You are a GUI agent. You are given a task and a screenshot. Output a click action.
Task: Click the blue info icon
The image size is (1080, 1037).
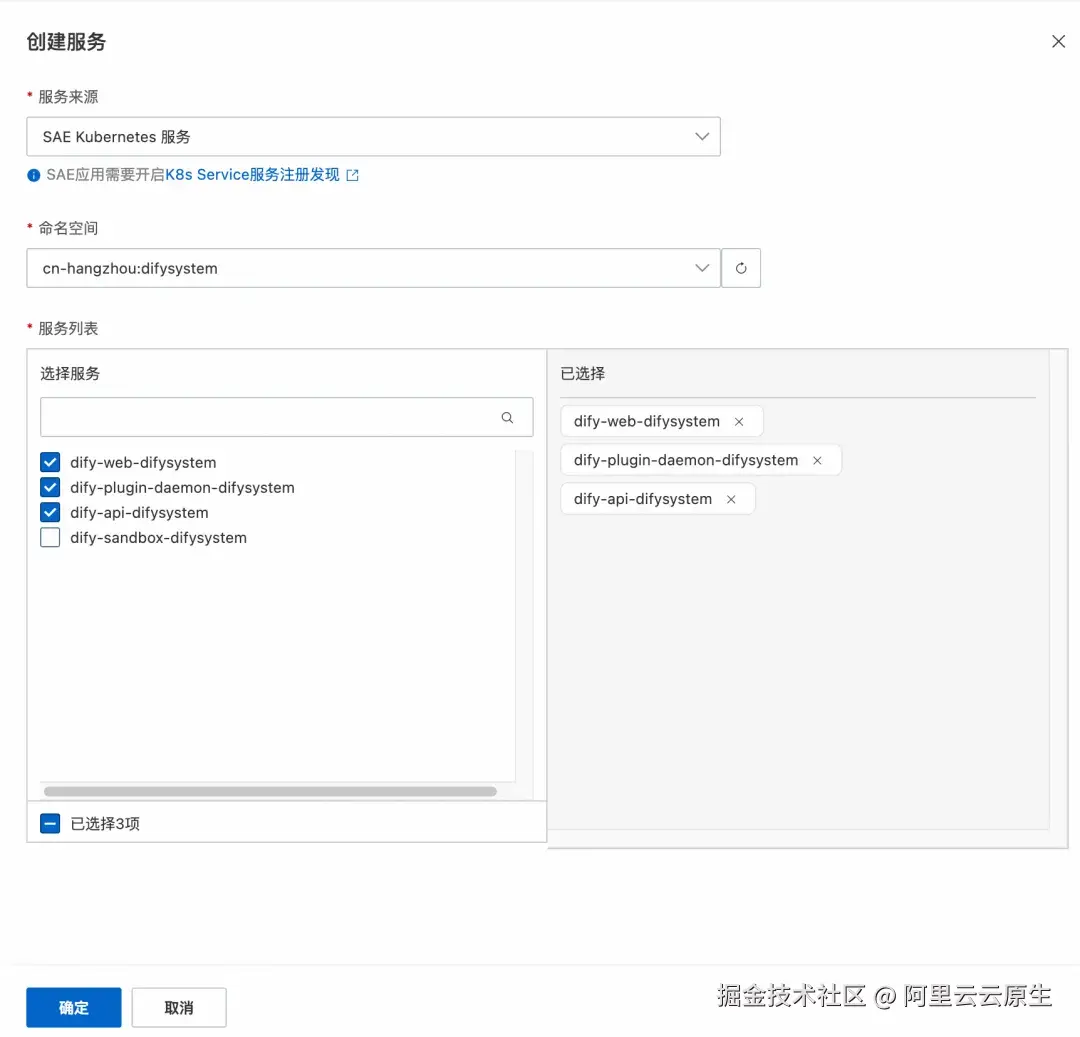[34, 176]
